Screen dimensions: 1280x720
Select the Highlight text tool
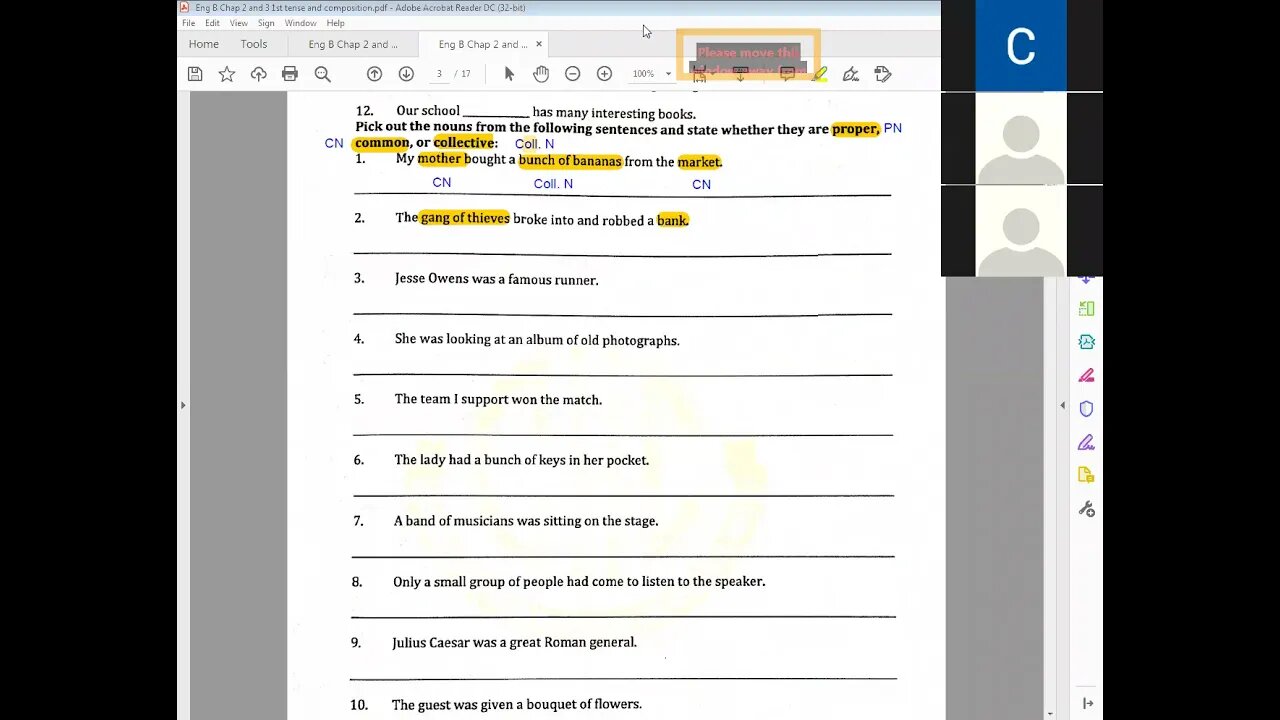coord(819,74)
